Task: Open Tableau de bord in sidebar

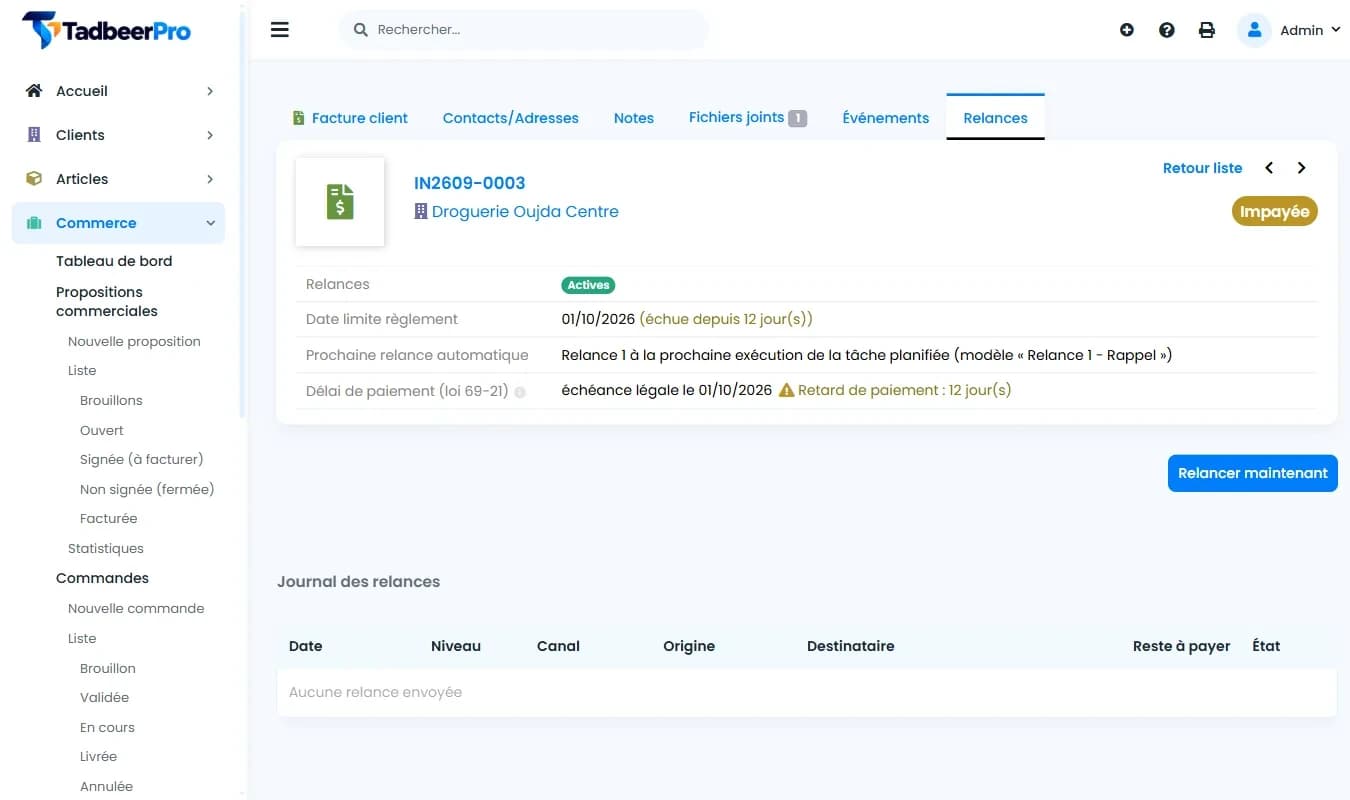Action: pyautogui.click(x=114, y=261)
